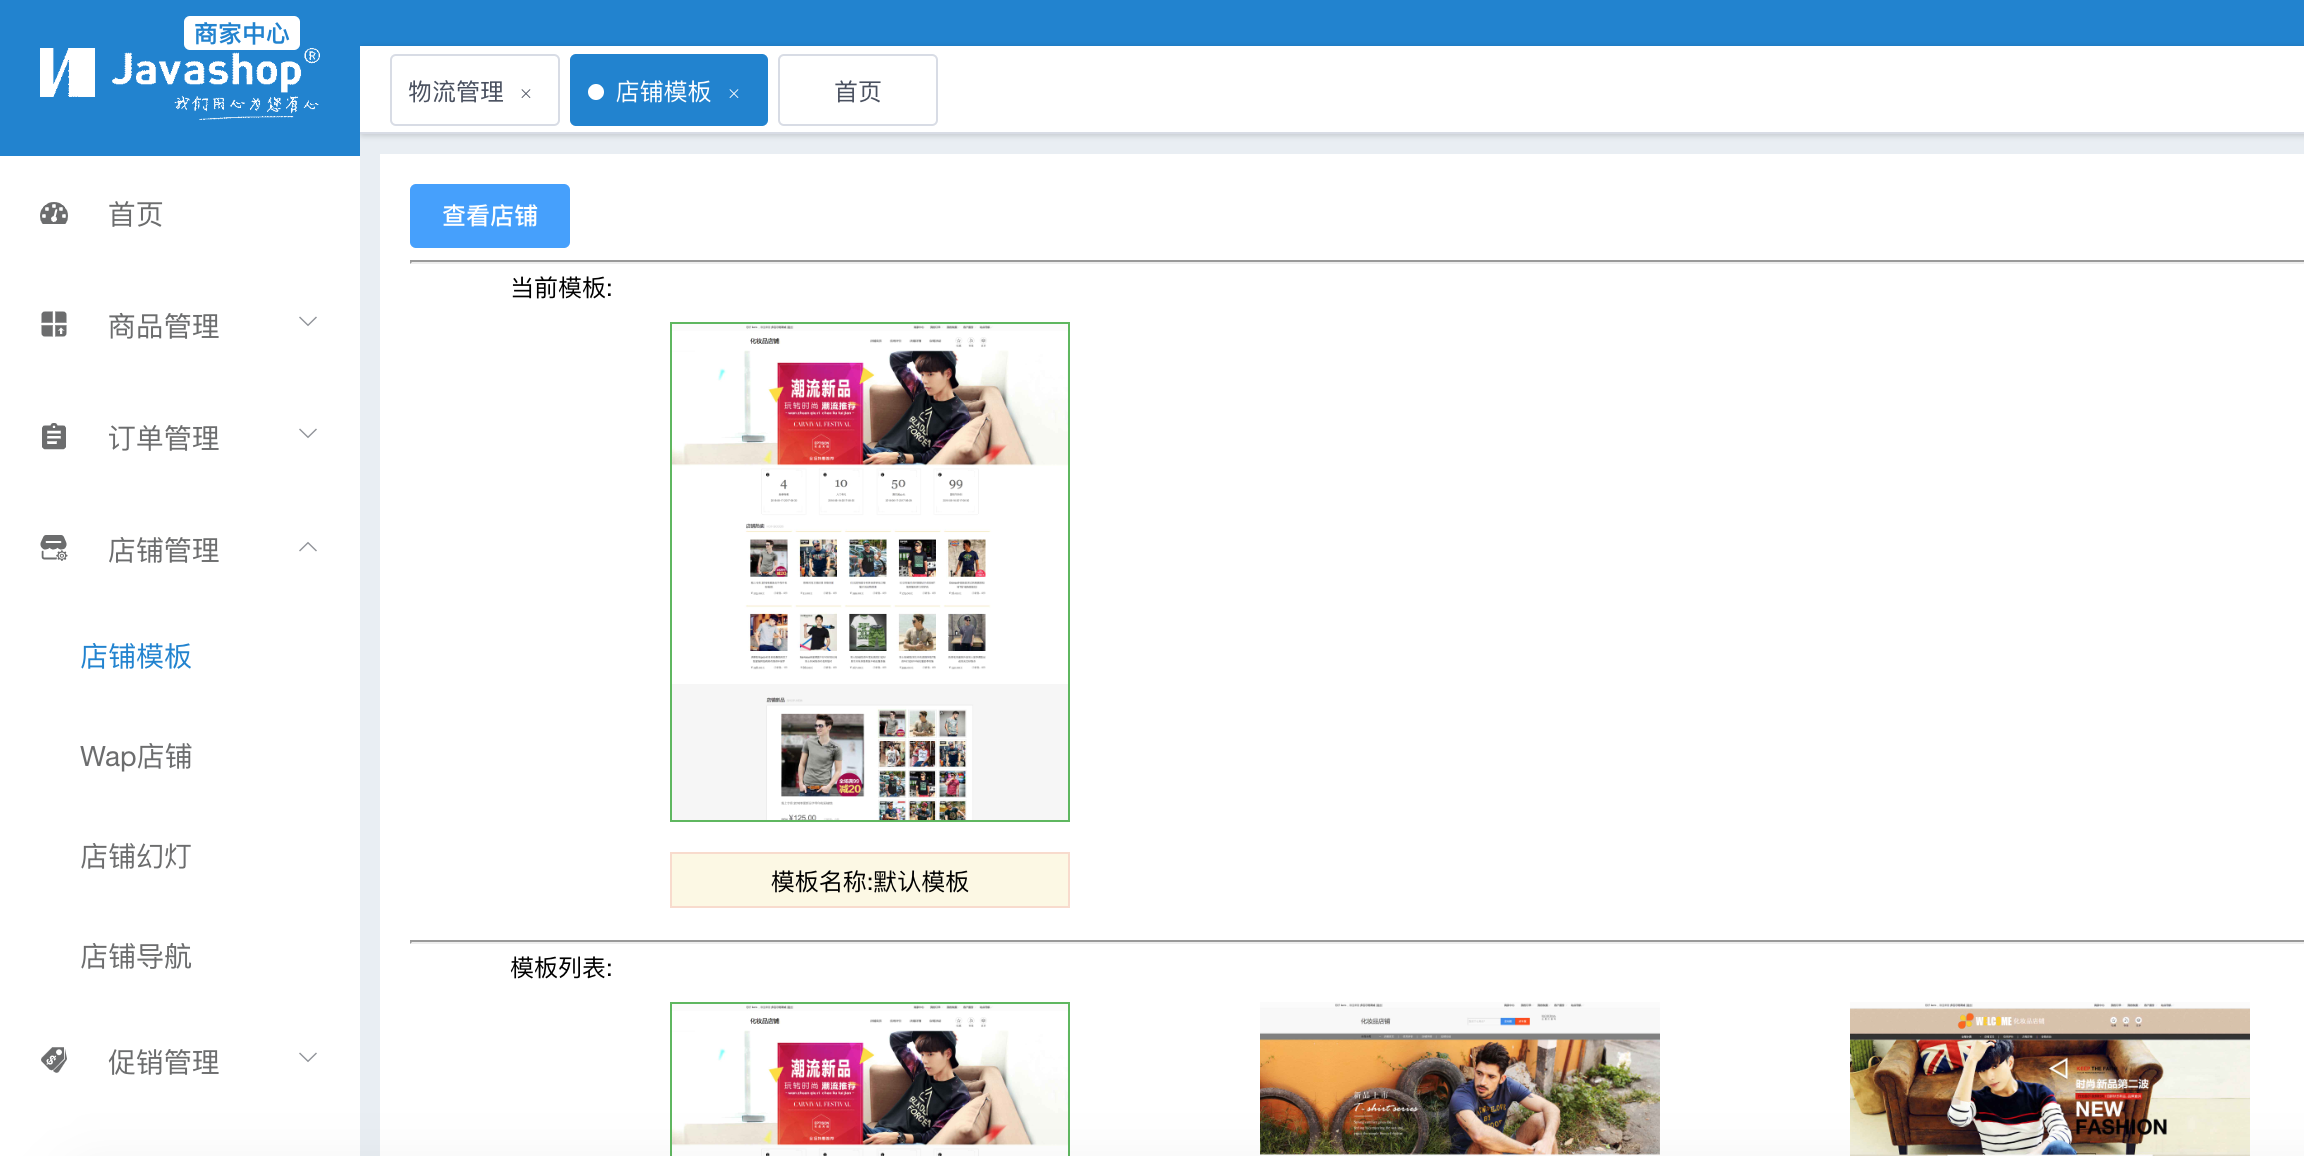Select Wap店铺 submenu item
This screenshot has width=2304, height=1156.
(x=136, y=756)
